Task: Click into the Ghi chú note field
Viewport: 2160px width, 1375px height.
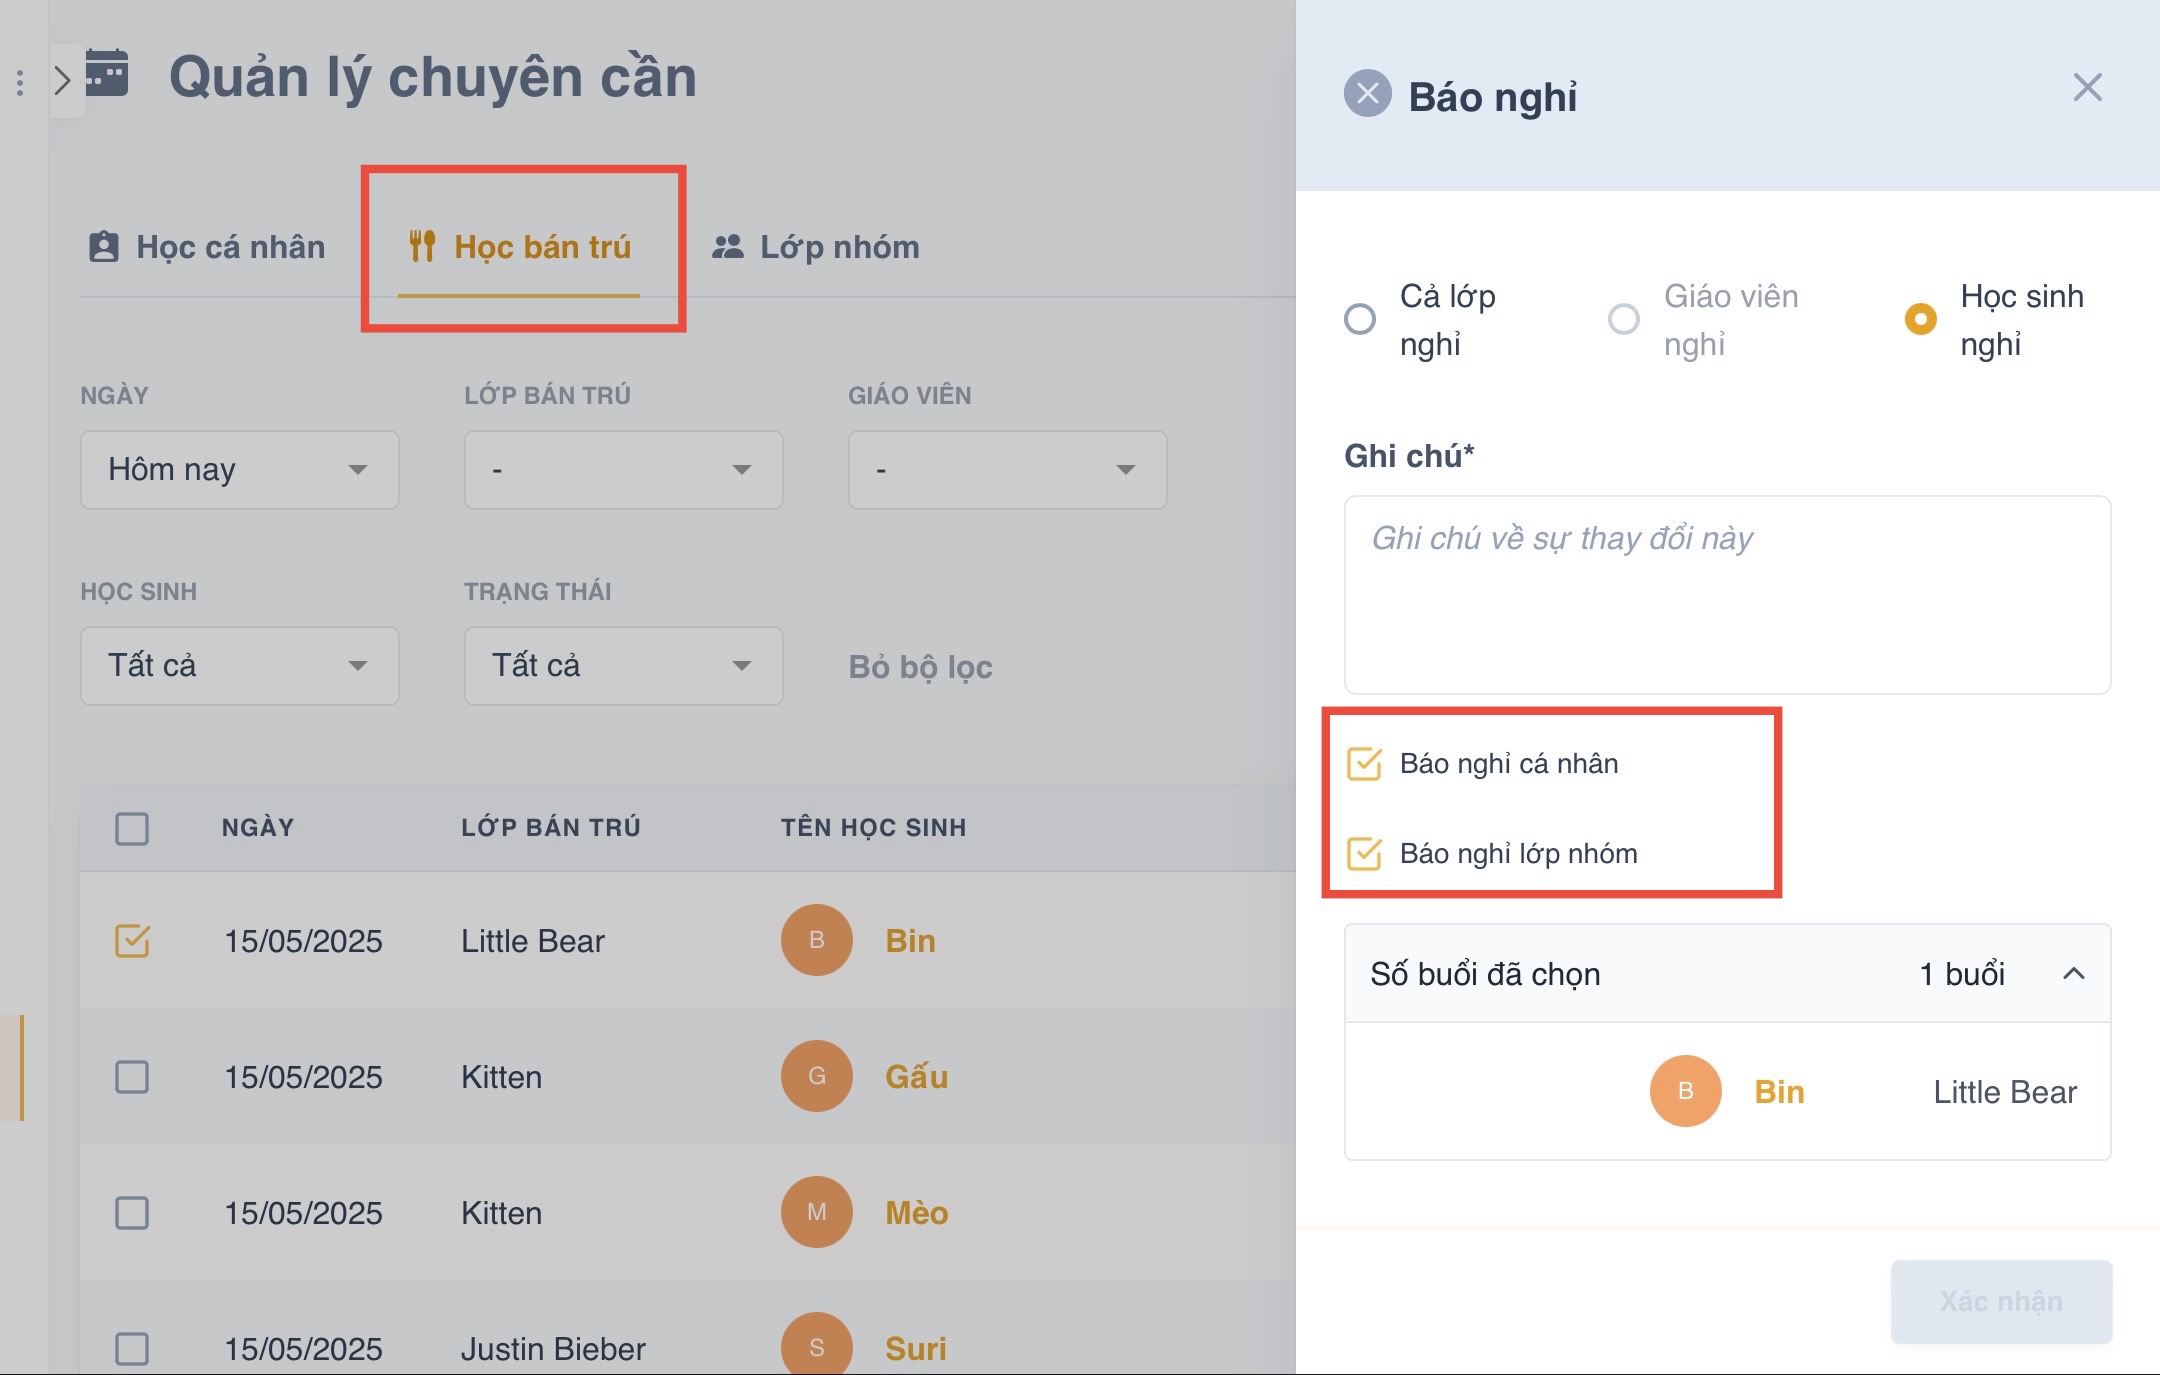Action: (1727, 595)
